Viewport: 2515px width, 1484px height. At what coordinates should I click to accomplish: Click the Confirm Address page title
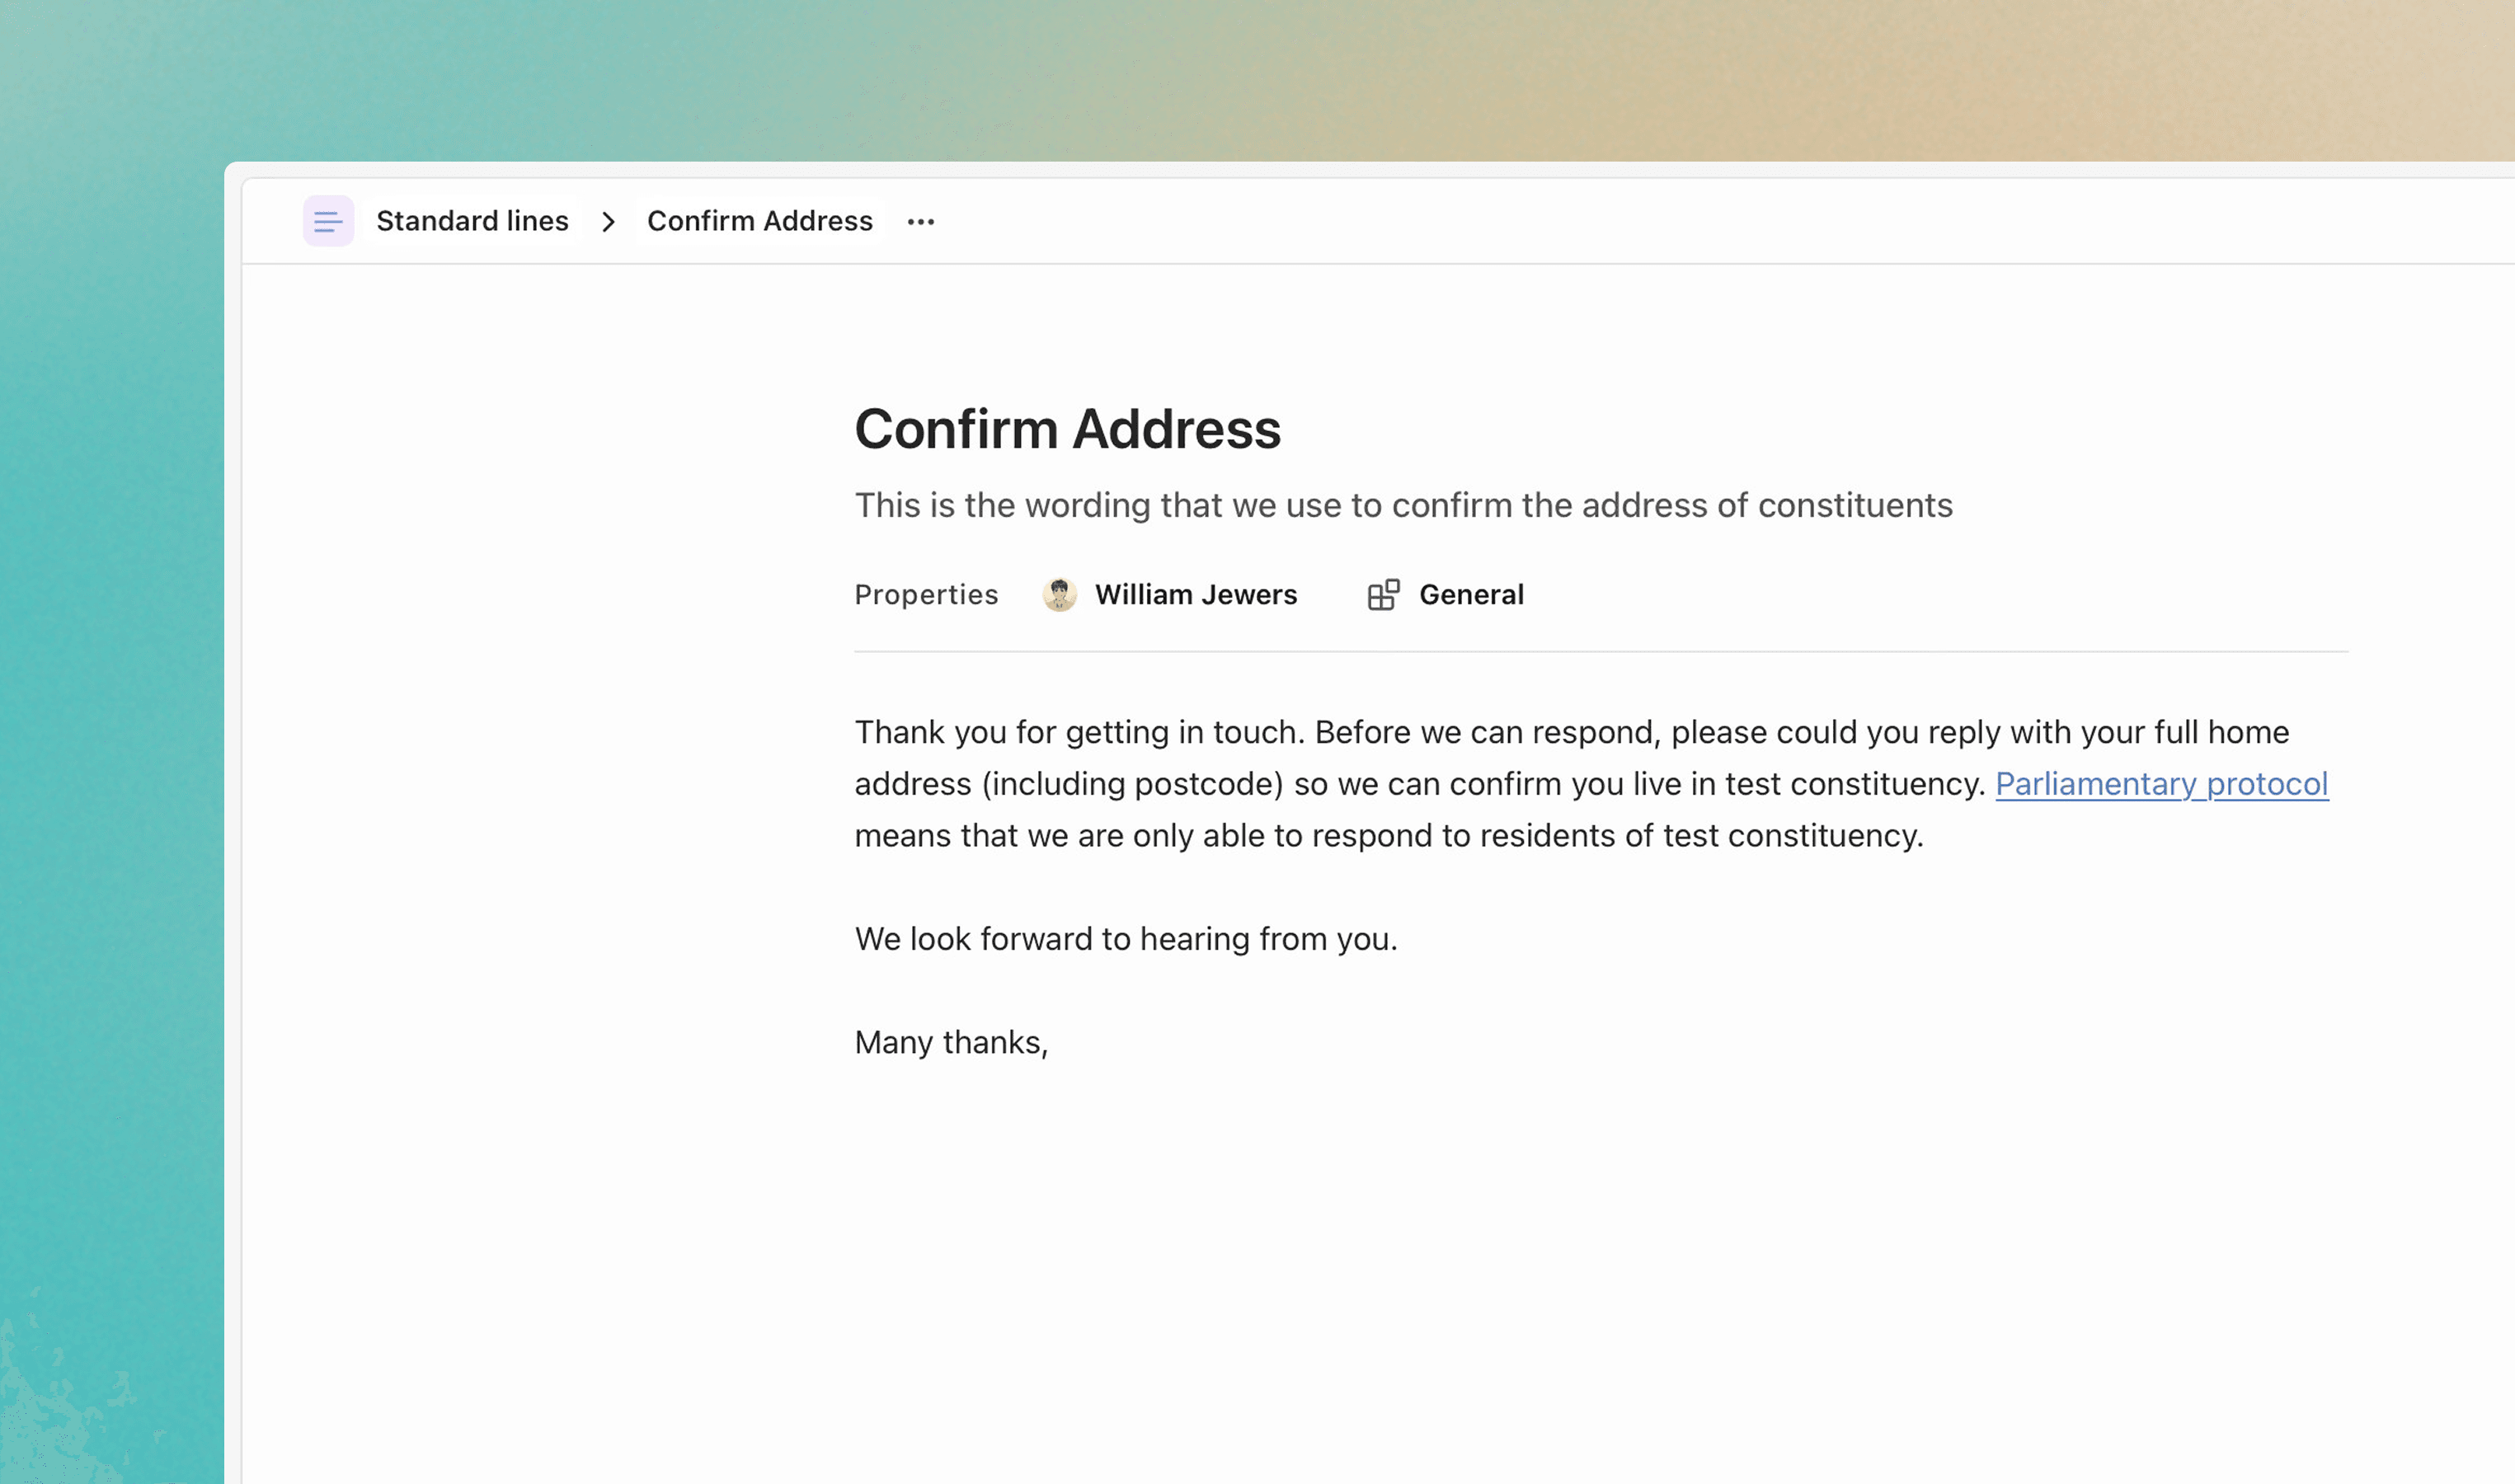[x=1068, y=430]
